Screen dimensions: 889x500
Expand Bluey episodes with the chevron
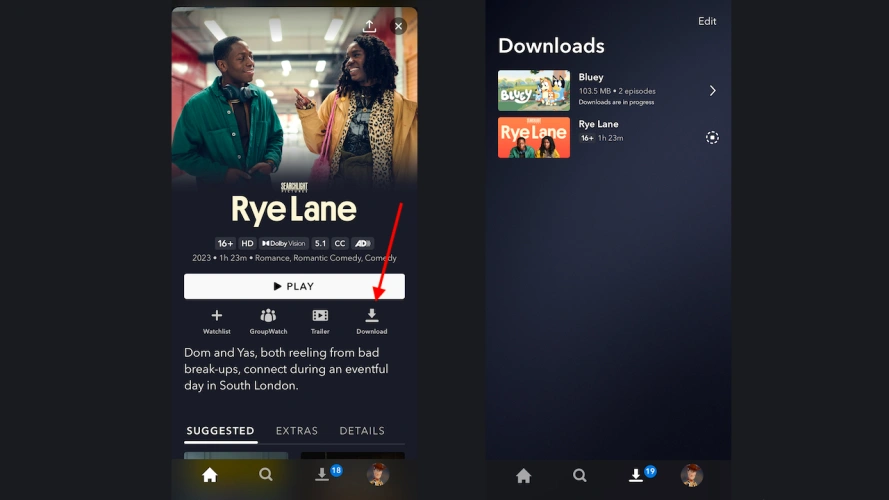pos(712,91)
